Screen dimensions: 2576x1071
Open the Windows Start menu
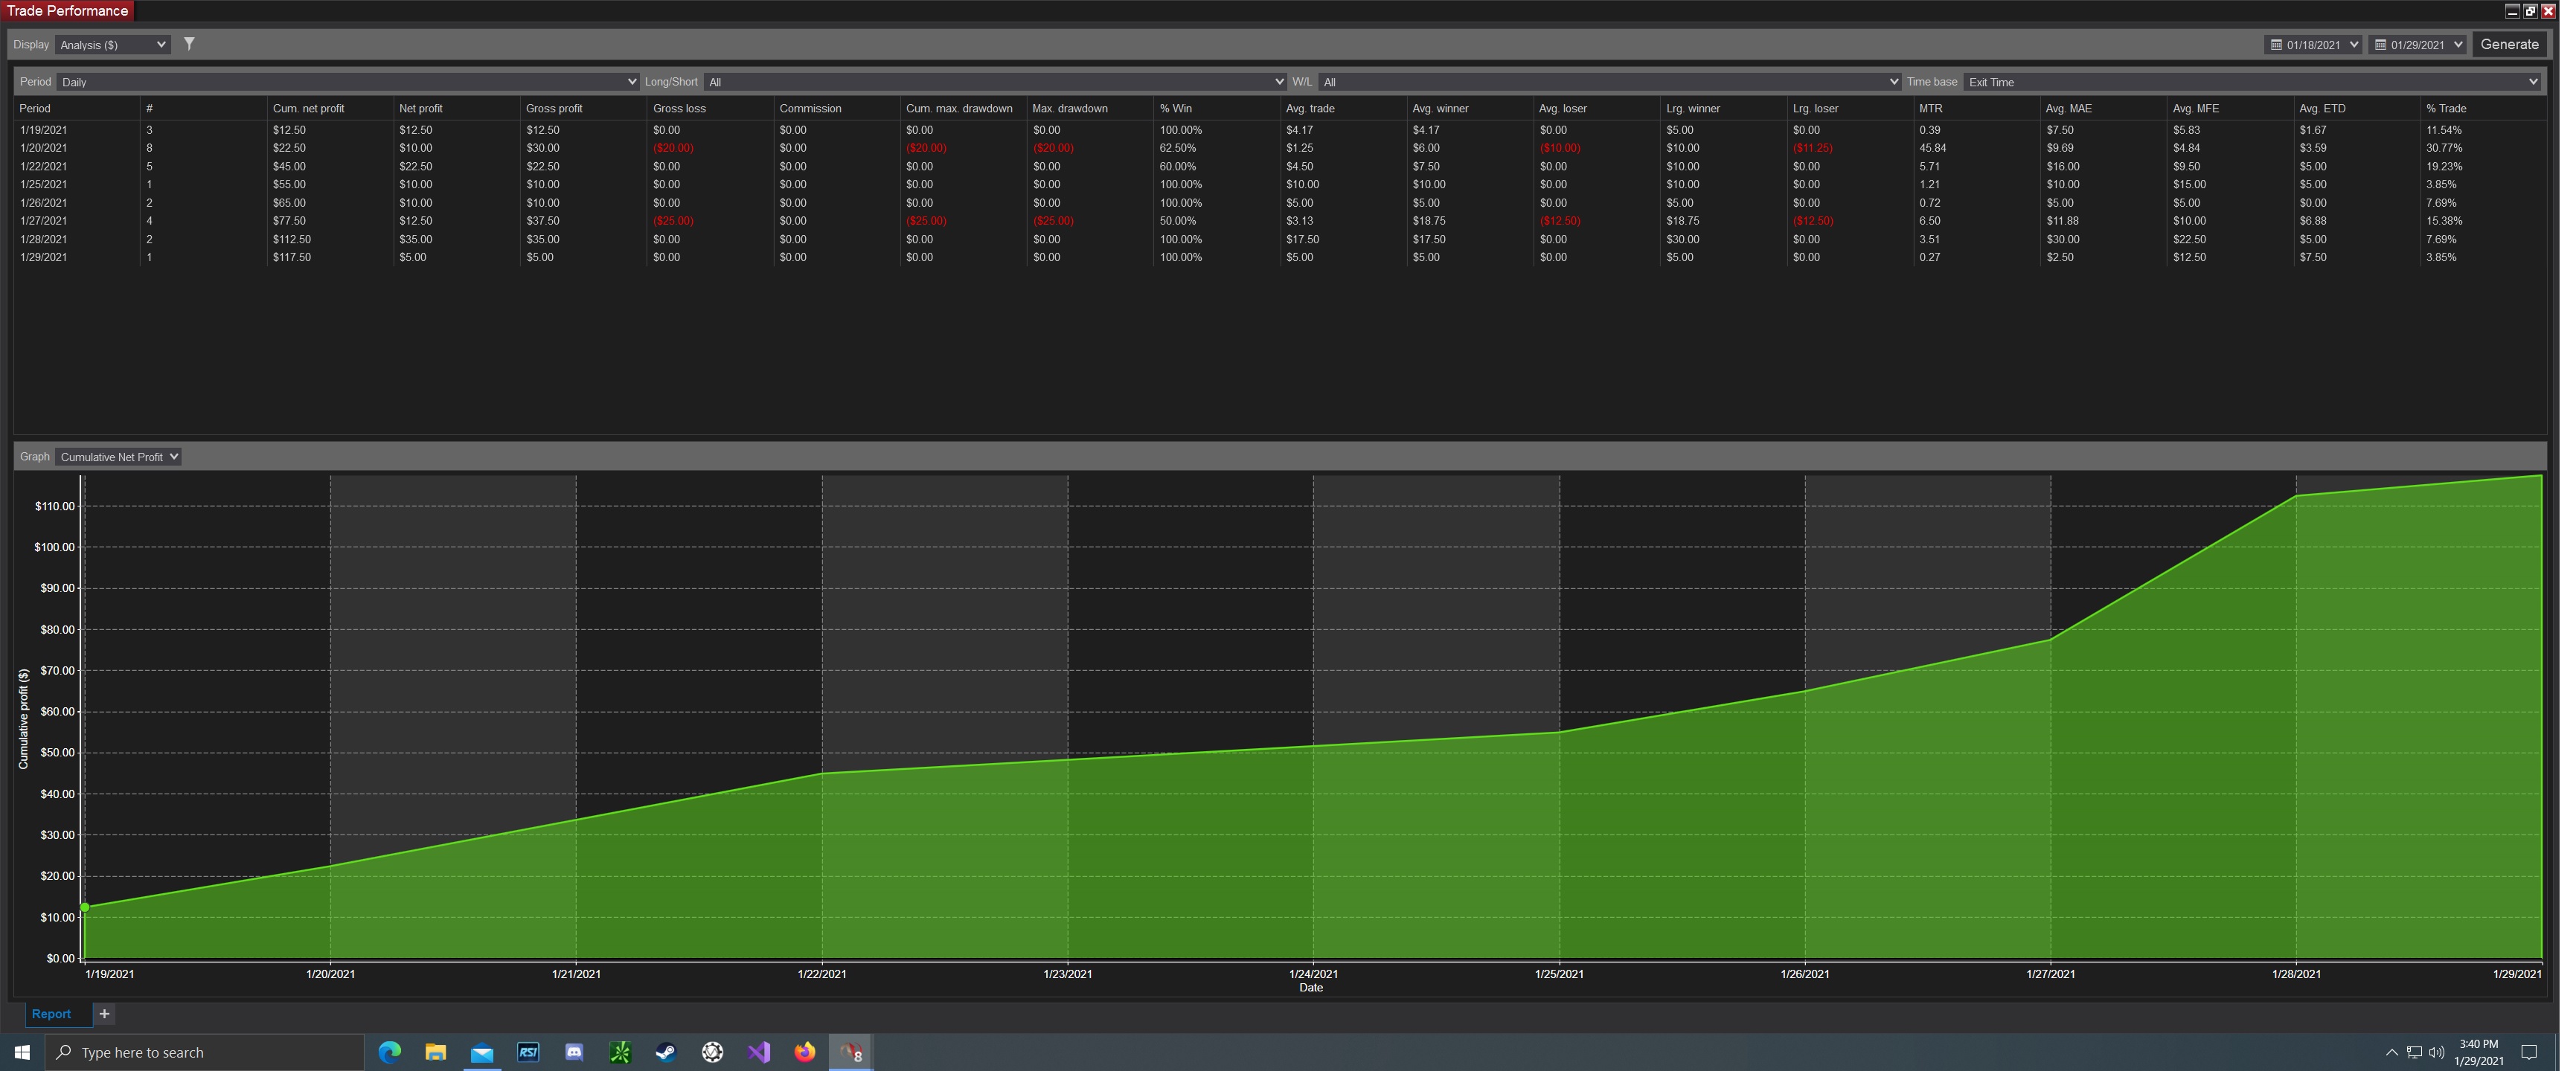click(22, 1052)
